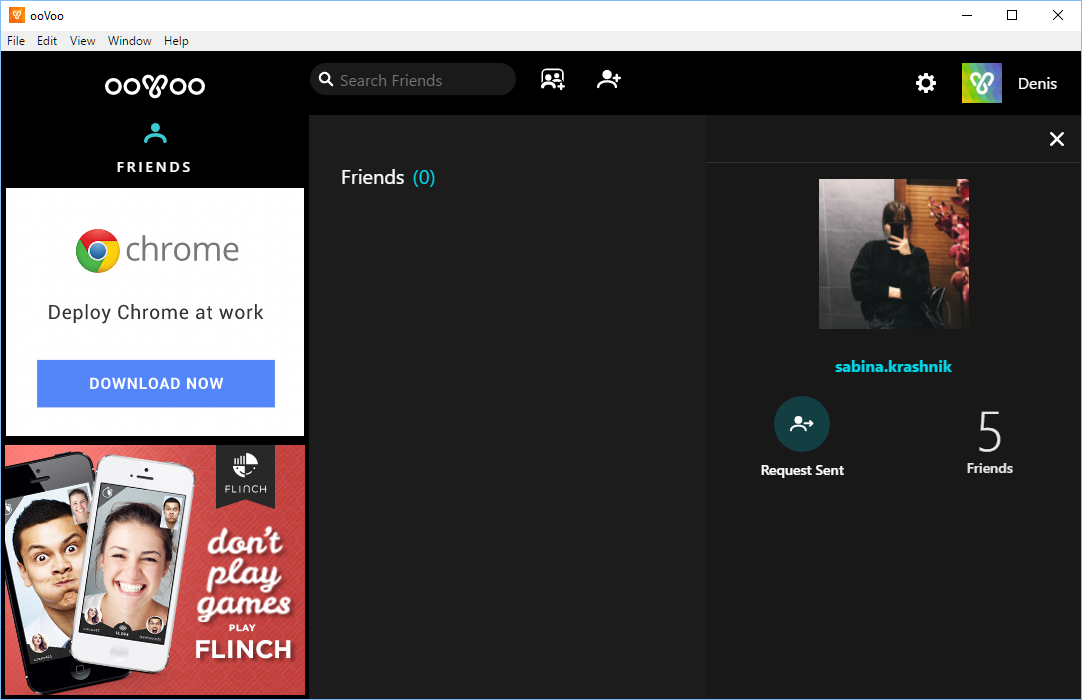
Task: Maximize the ooVoo window
Action: tap(1012, 15)
